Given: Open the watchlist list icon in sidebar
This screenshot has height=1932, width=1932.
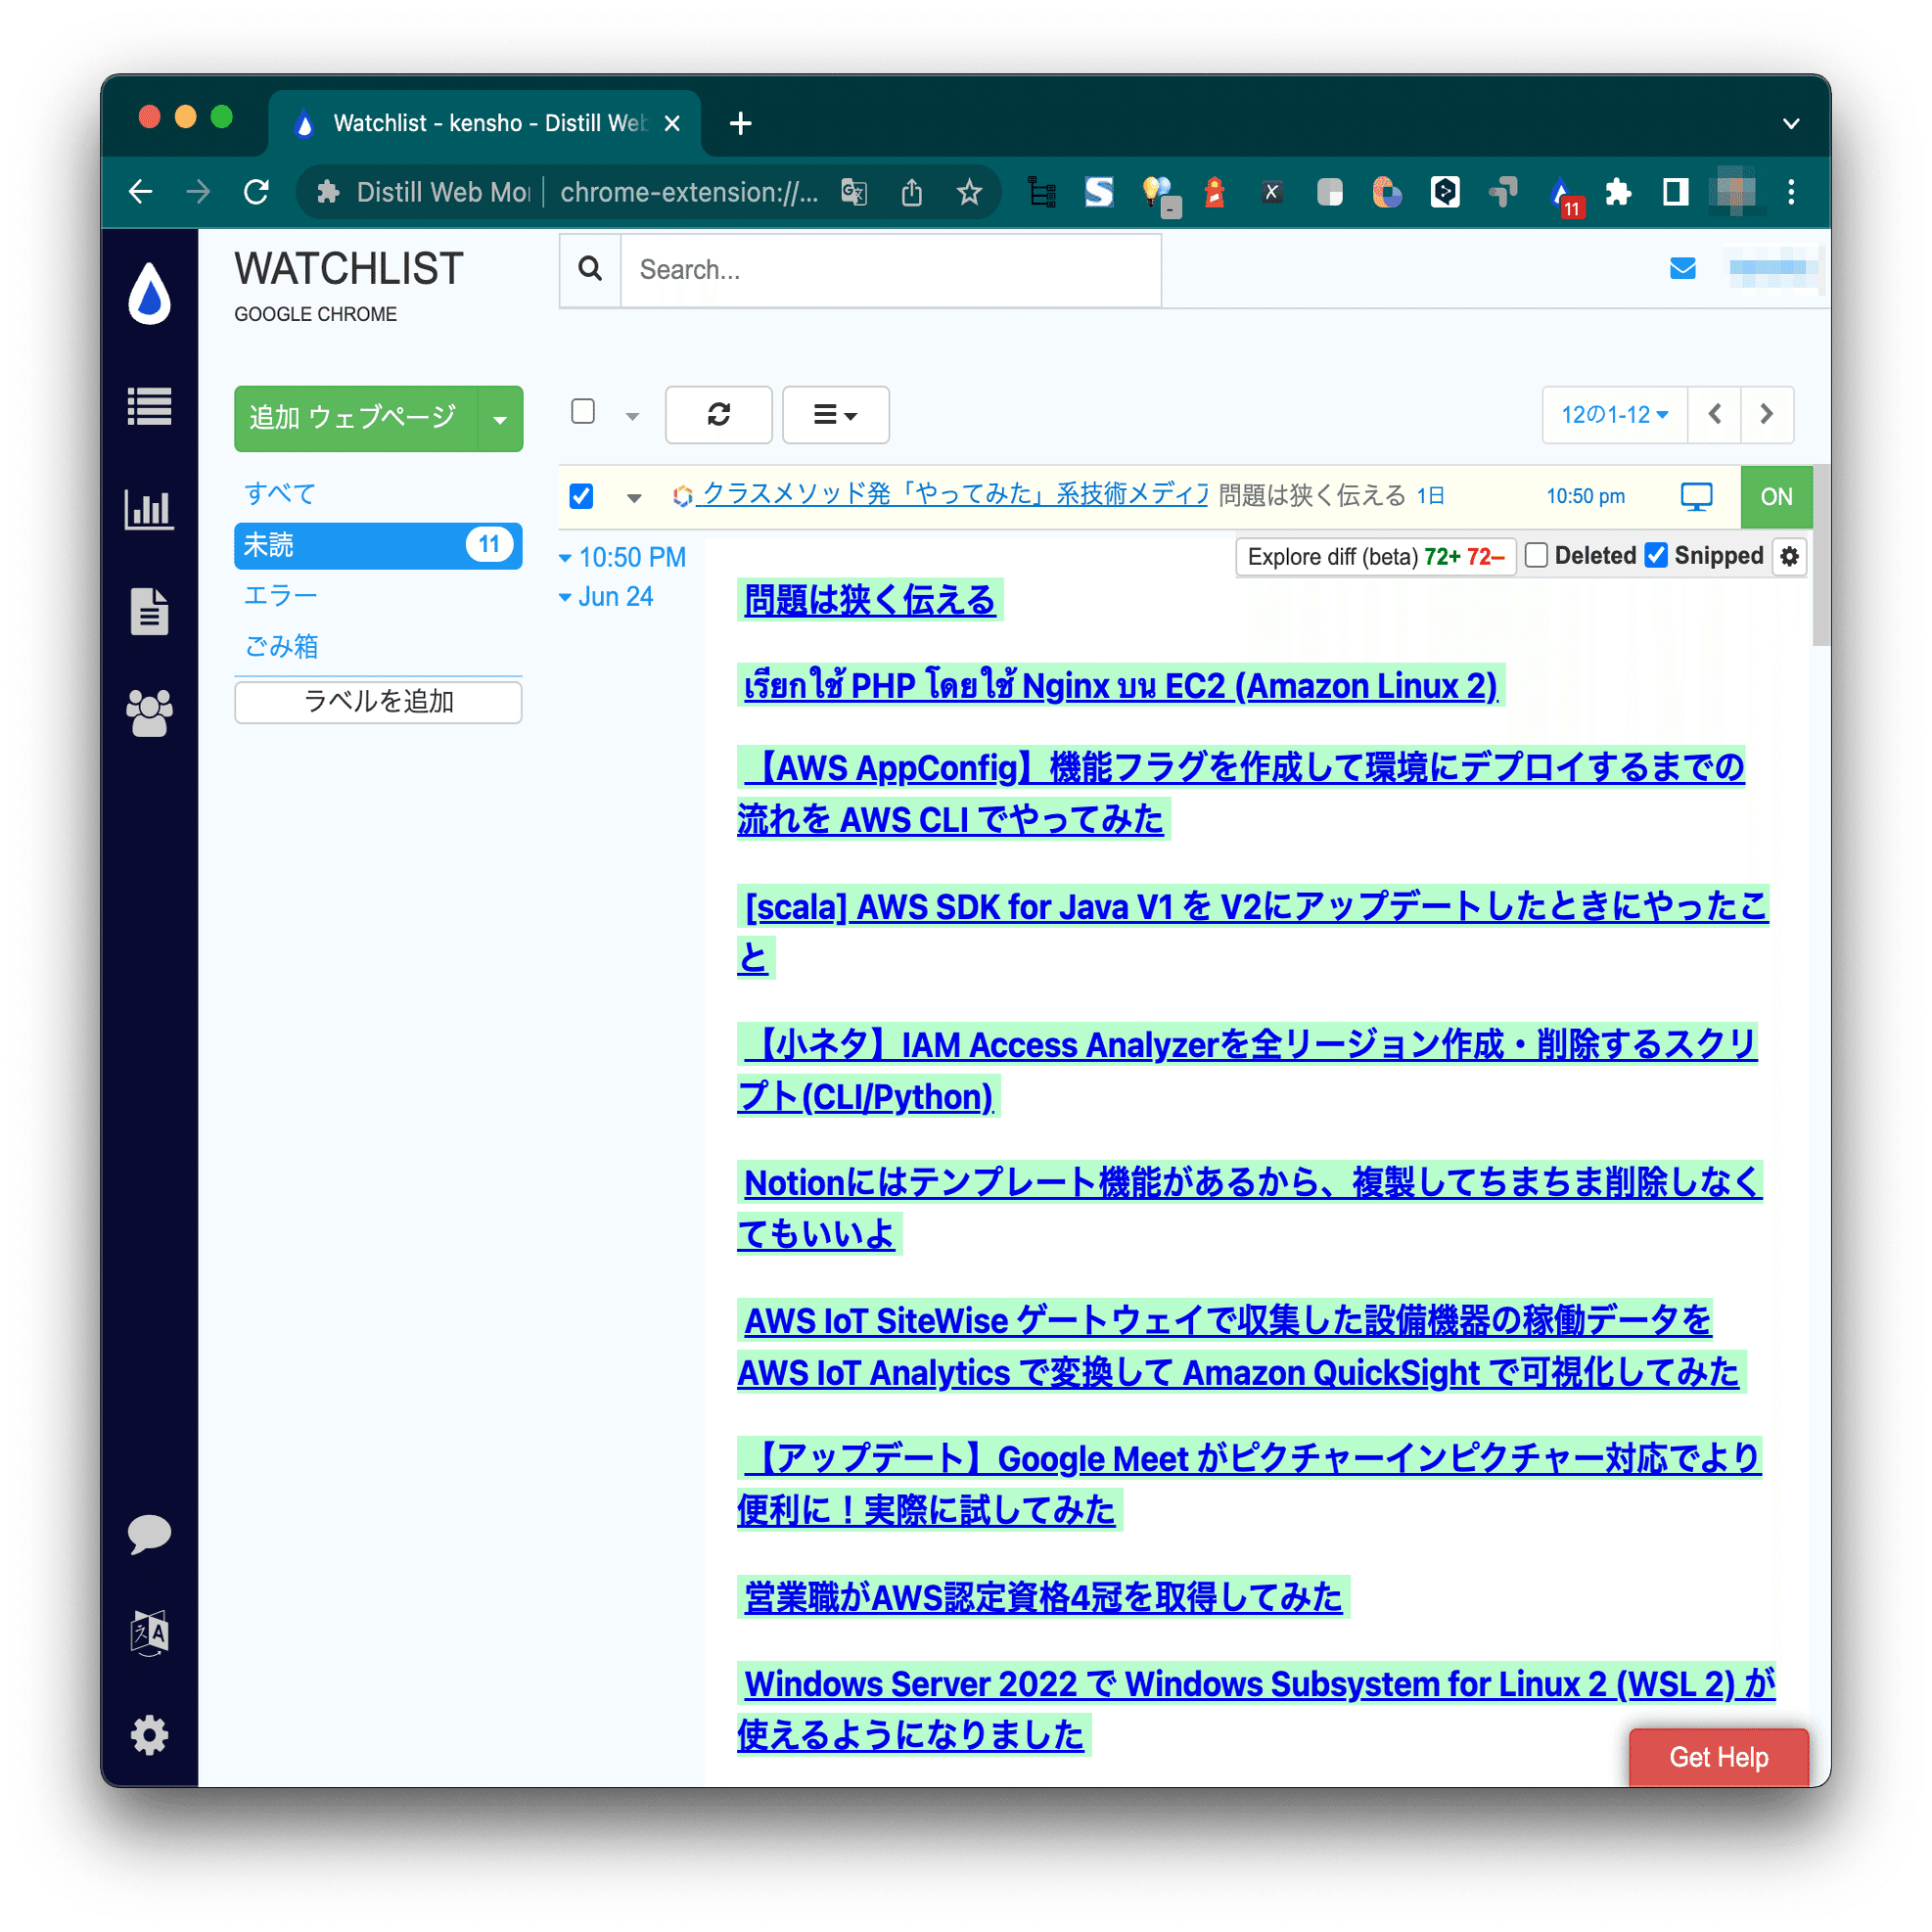Looking at the screenshot, I should click(x=149, y=407).
